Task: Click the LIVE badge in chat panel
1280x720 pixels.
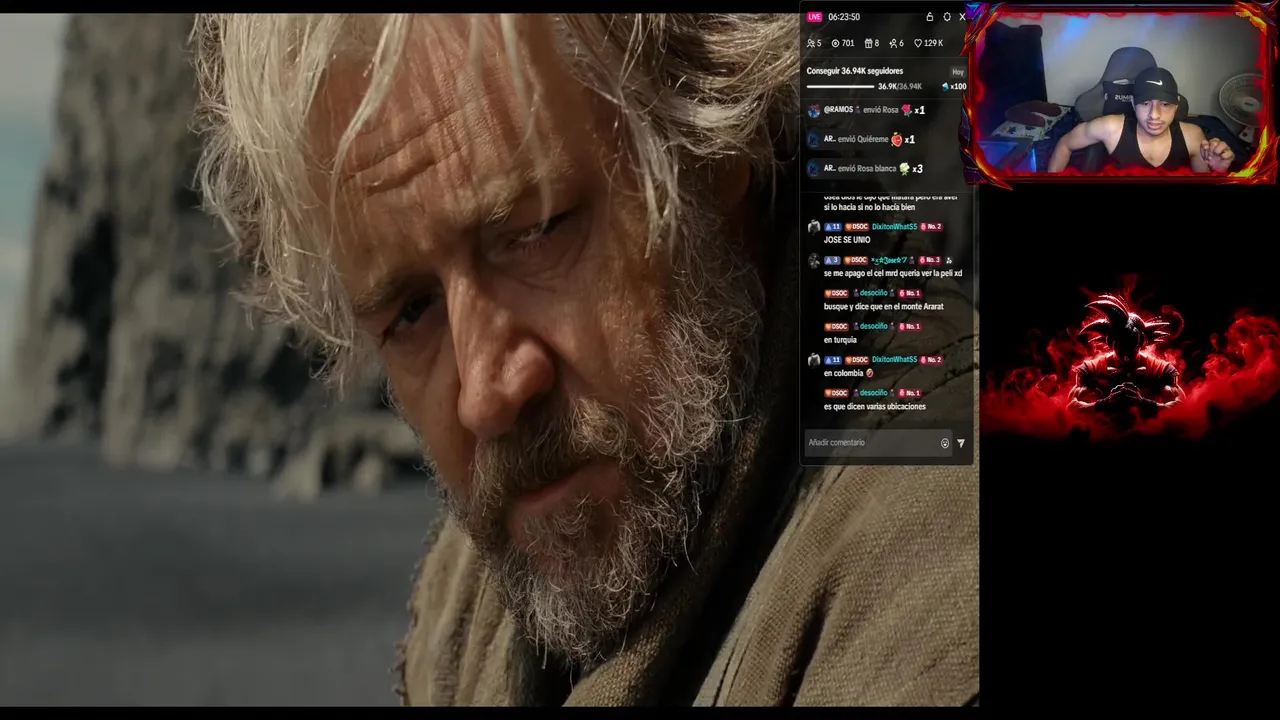Action: click(x=814, y=17)
